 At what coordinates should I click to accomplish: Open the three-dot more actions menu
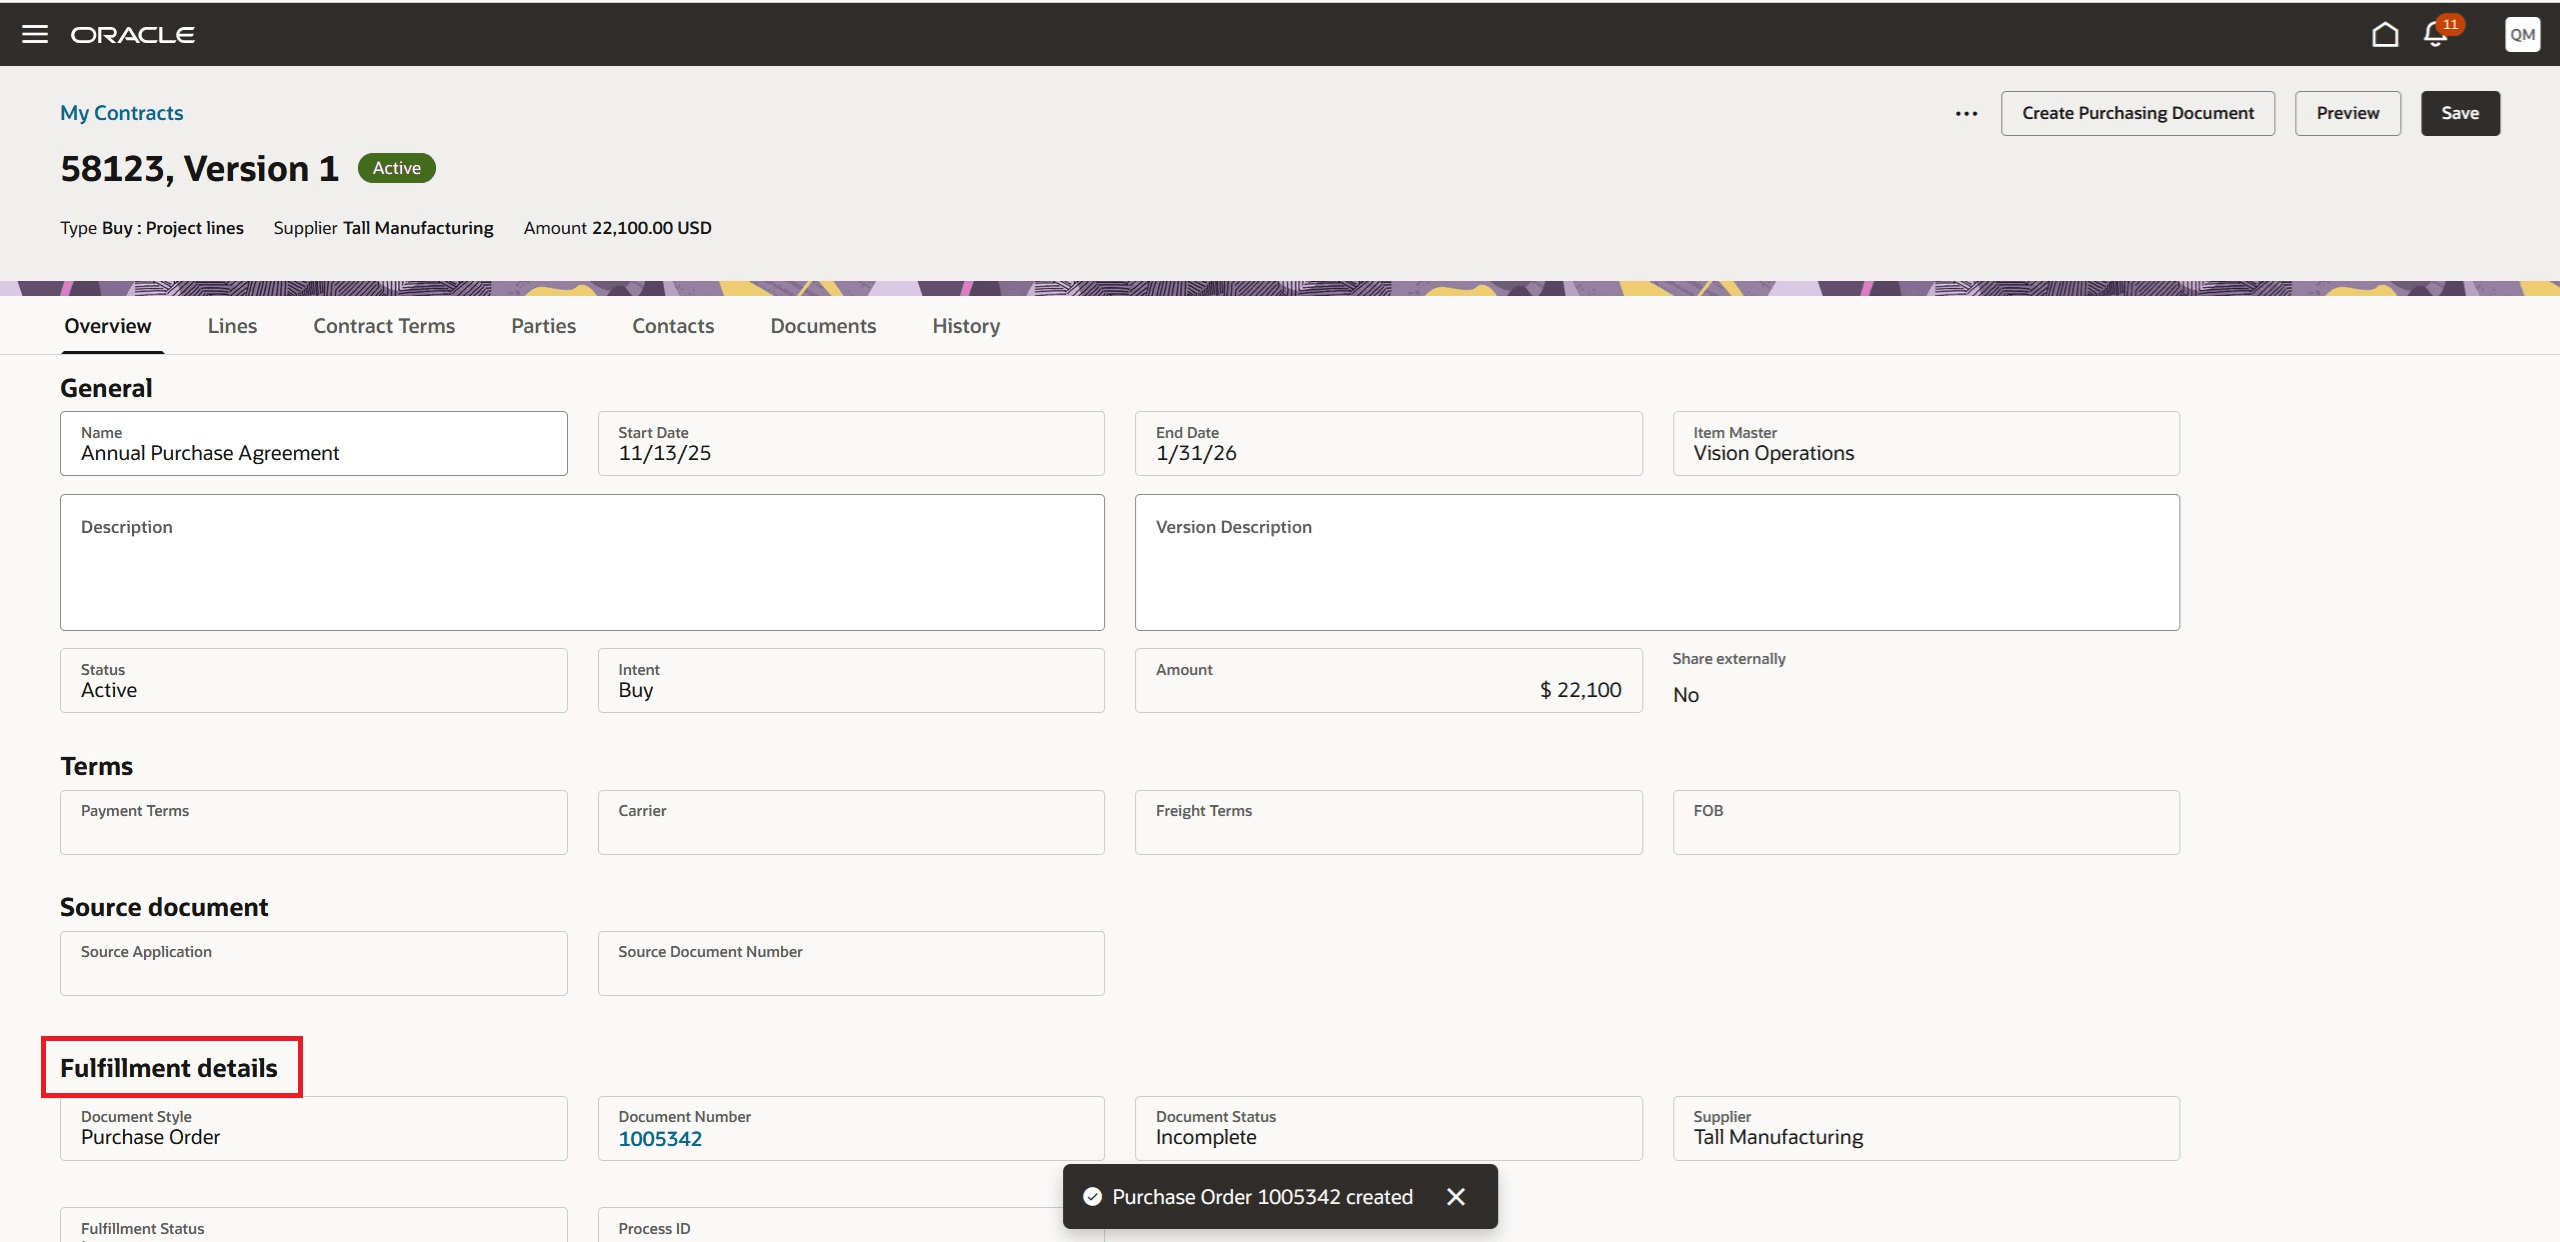(1966, 114)
